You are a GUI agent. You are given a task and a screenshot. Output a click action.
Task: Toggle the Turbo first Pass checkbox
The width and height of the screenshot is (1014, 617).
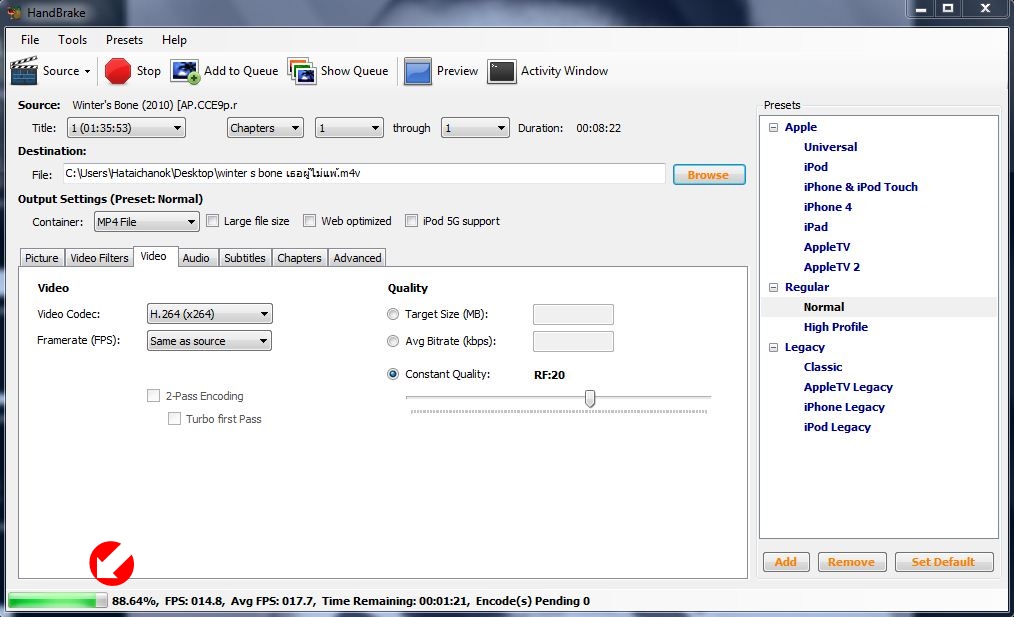pyautogui.click(x=174, y=418)
